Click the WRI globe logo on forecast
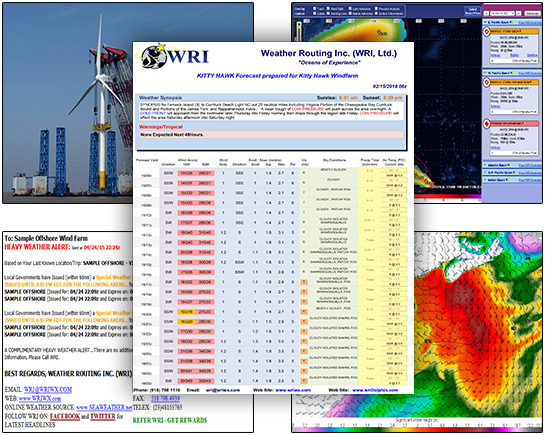This screenshot has width=545, height=435. tap(154, 56)
